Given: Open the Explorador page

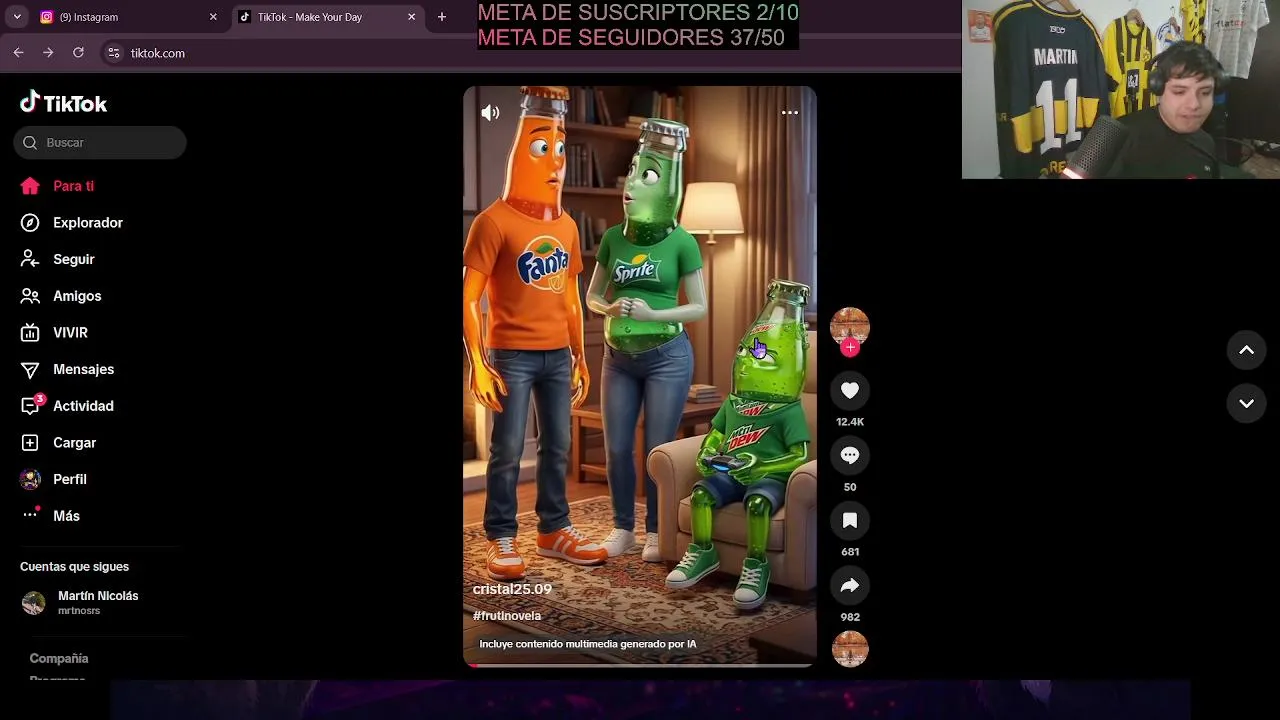Looking at the screenshot, I should pyautogui.click(x=72, y=223).
